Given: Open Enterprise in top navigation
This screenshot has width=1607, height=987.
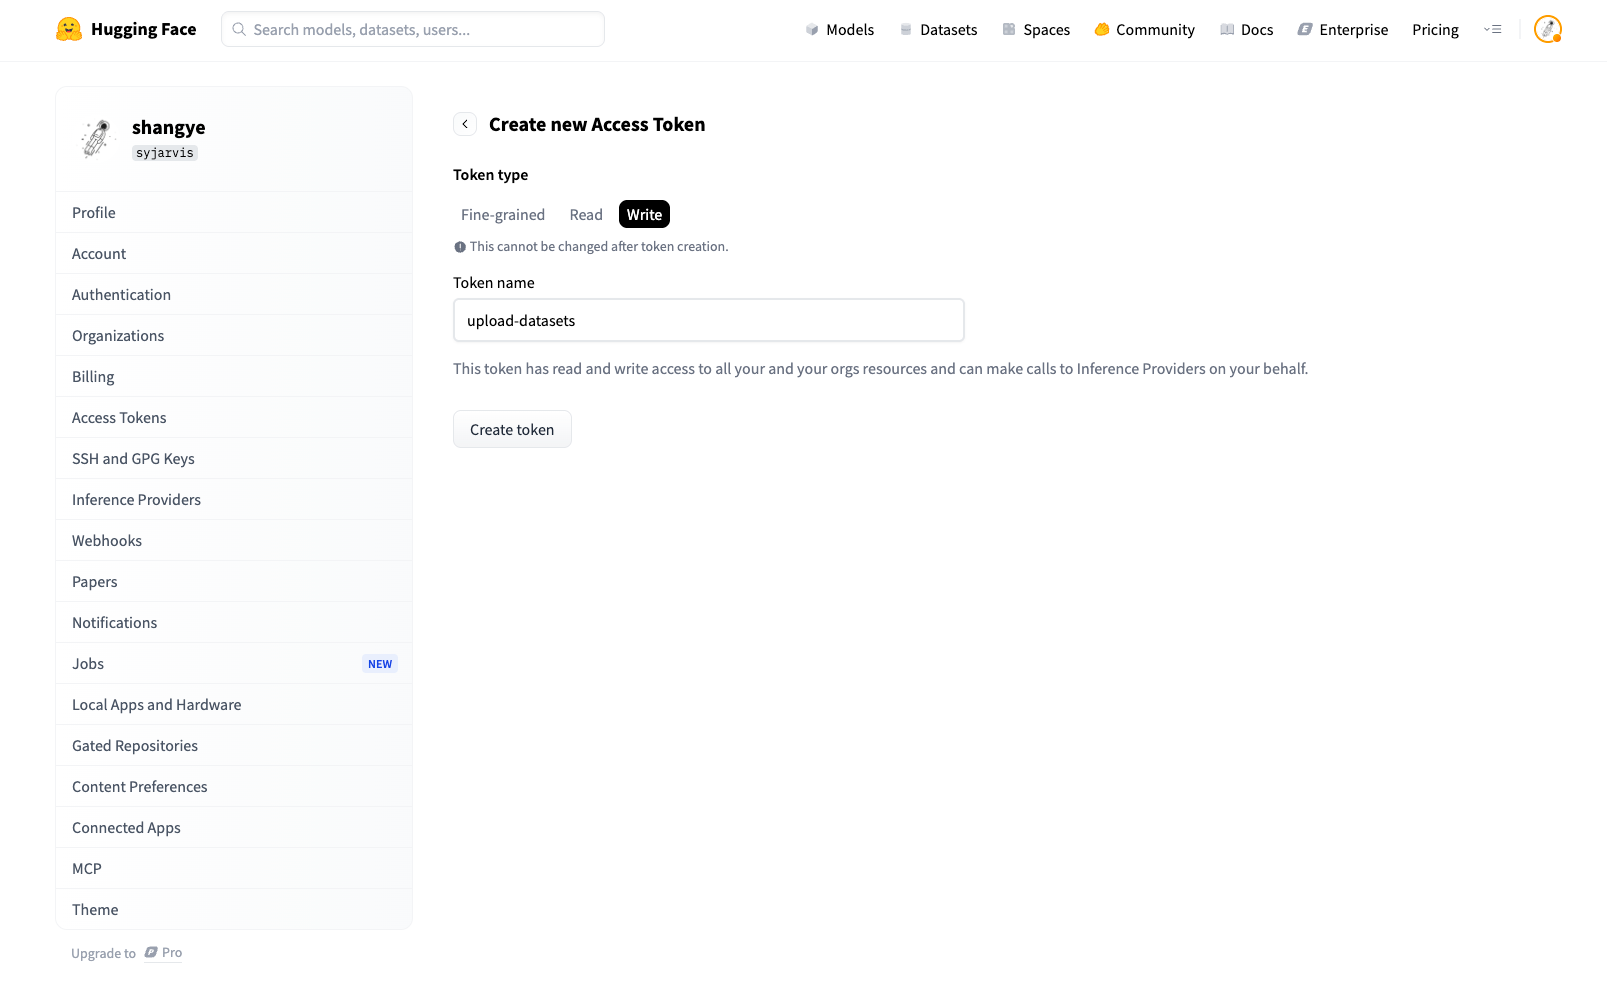Looking at the screenshot, I should pos(1343,30).
